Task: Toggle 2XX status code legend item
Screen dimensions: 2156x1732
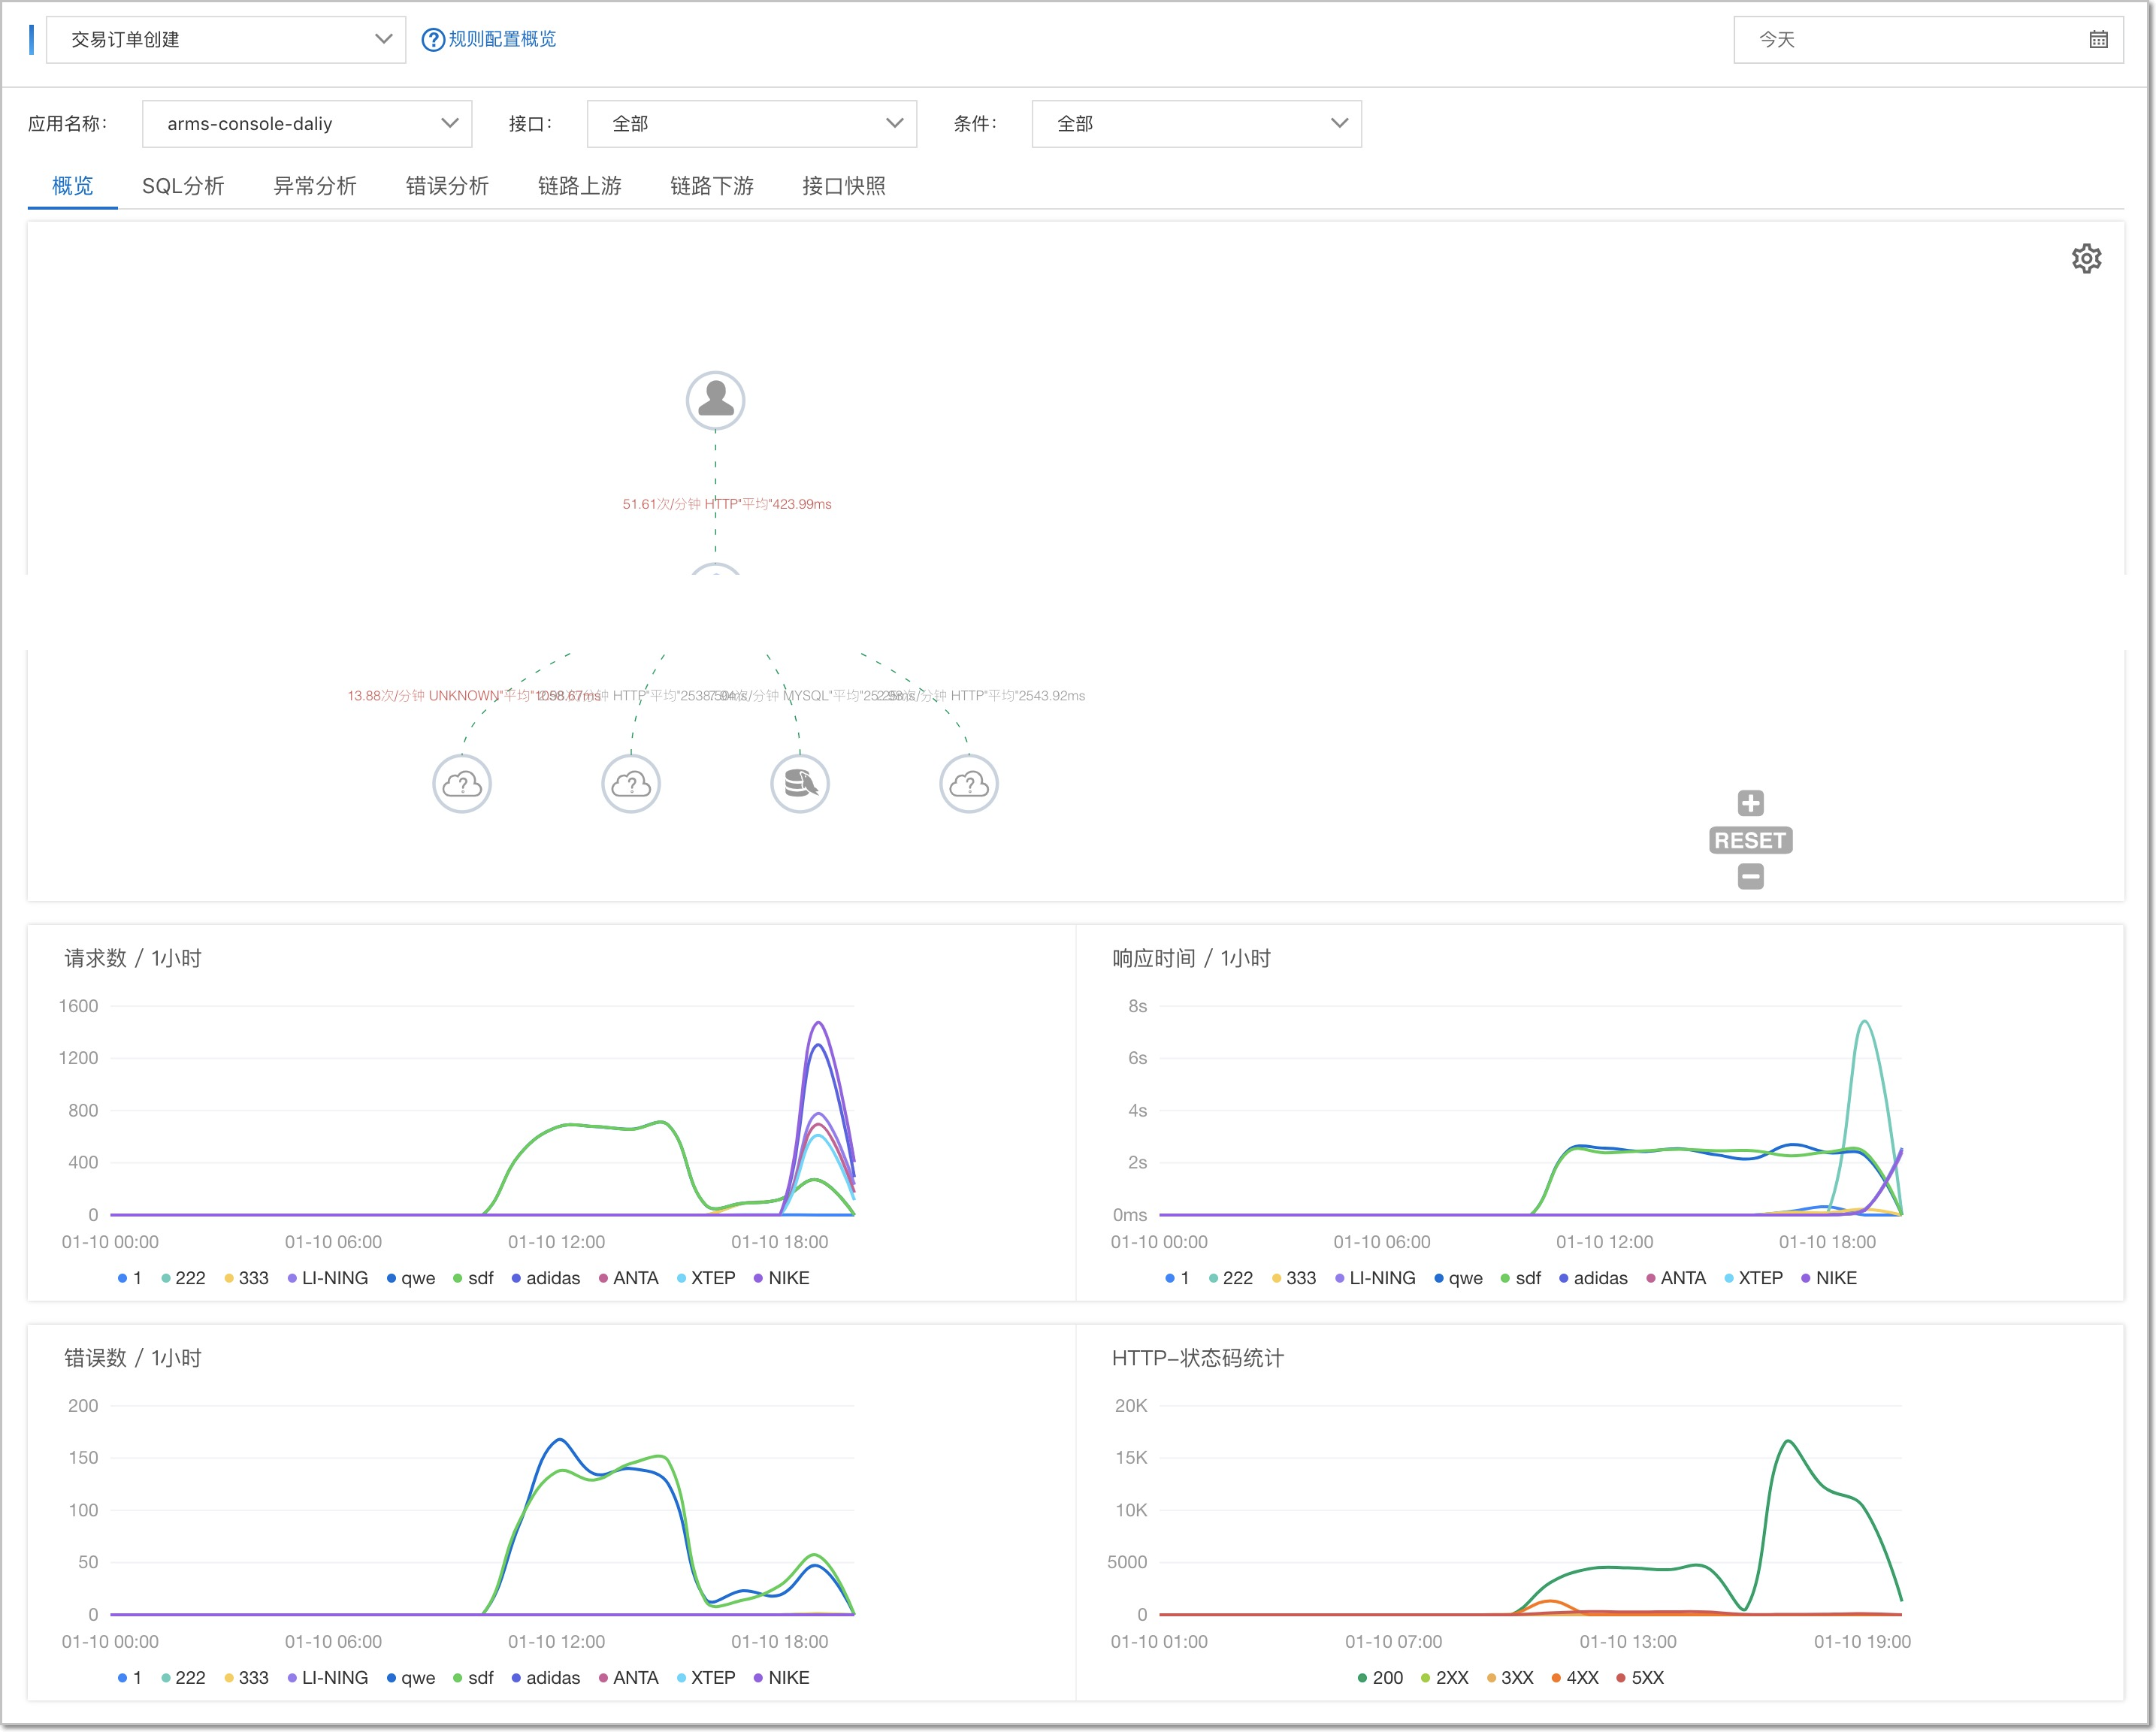Action: pyautogui.click(x=1444, y=1678)
